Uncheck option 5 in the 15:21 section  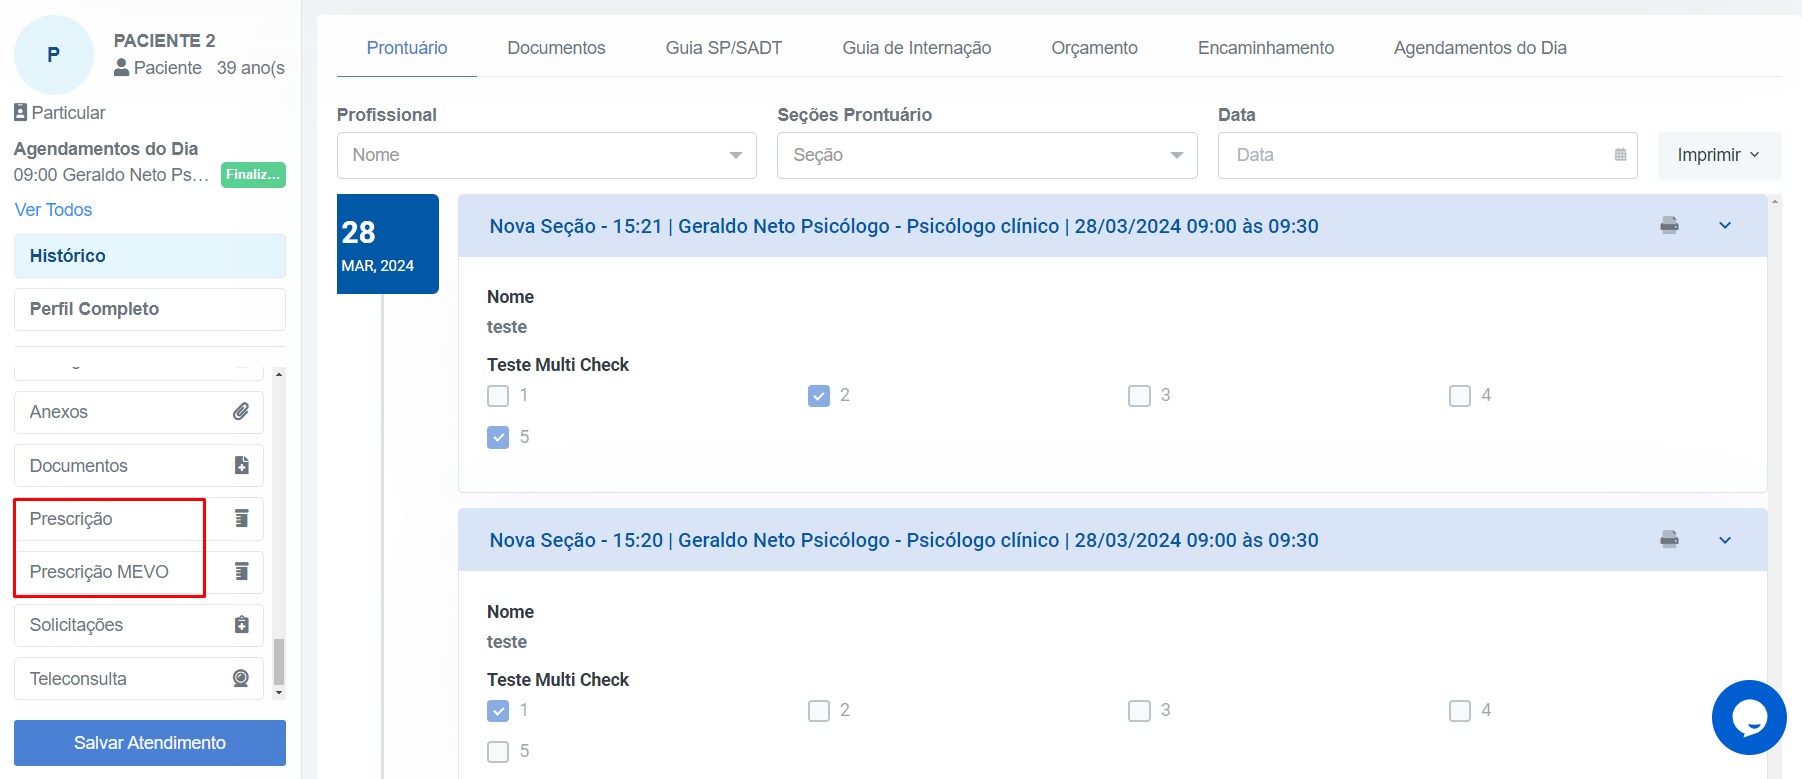(498, 437)
